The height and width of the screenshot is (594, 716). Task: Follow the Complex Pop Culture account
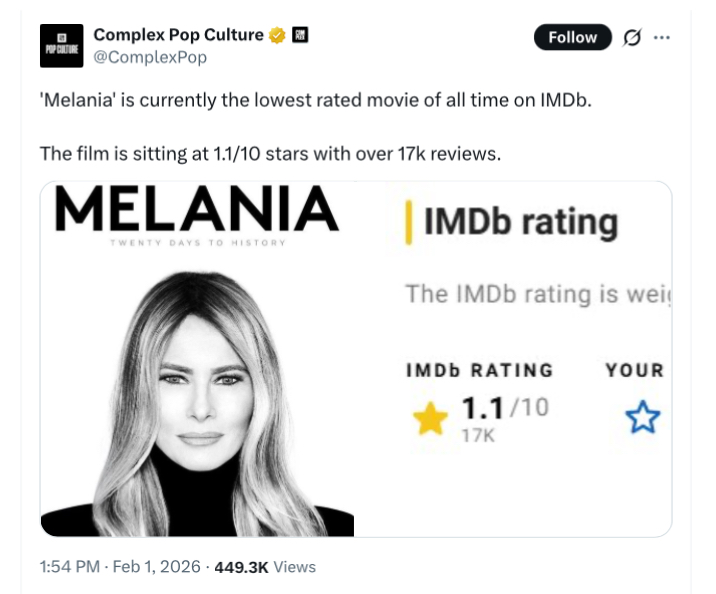point(572,37)
